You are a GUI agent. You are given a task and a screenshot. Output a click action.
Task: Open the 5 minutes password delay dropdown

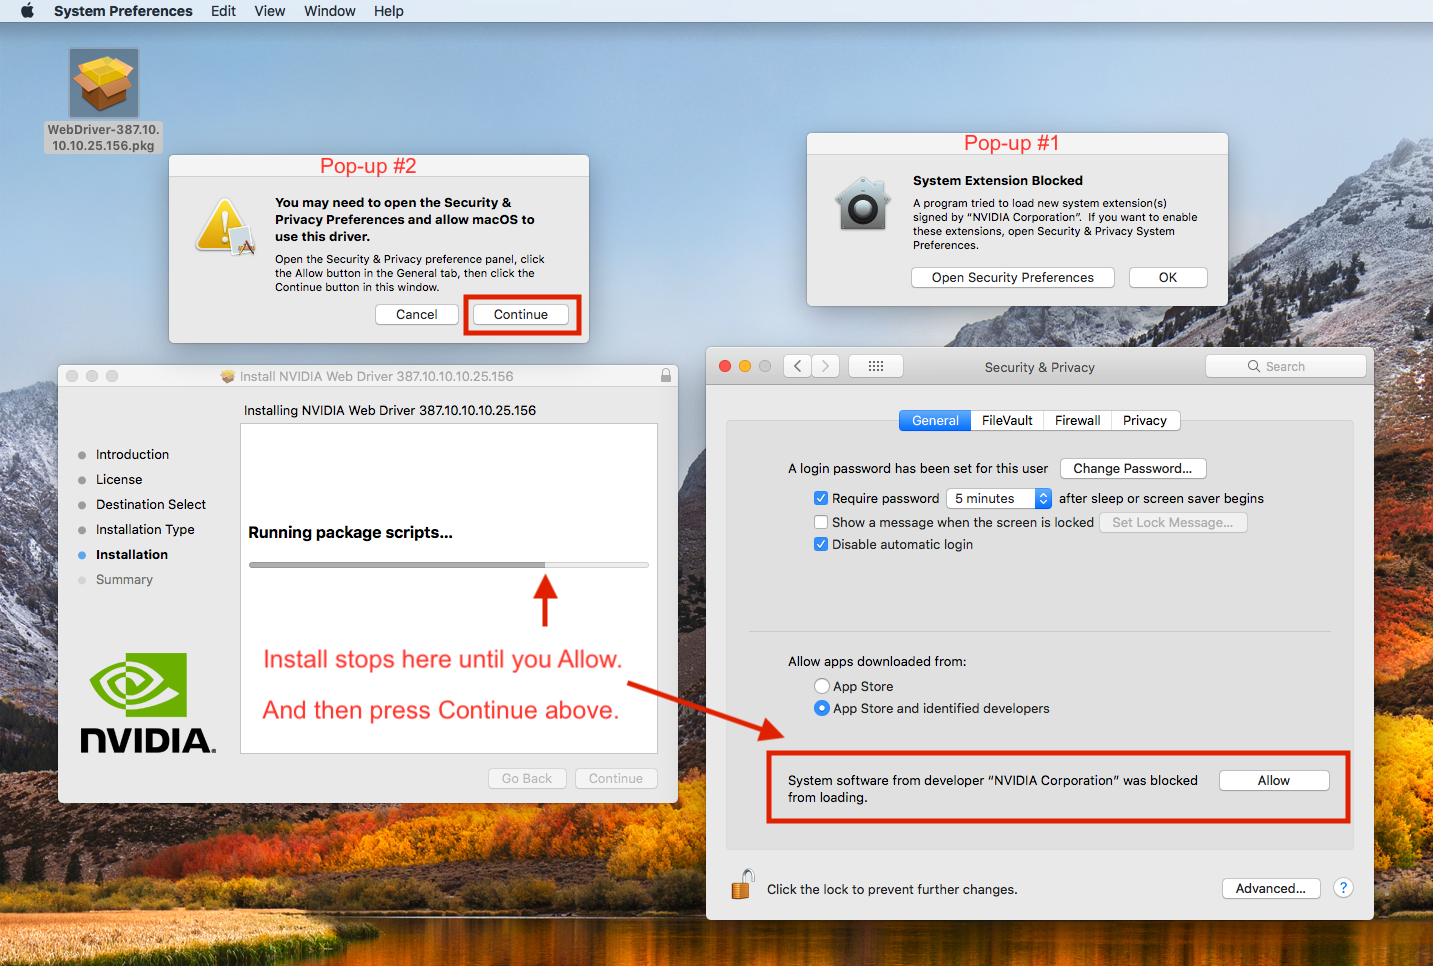[999, 498]
